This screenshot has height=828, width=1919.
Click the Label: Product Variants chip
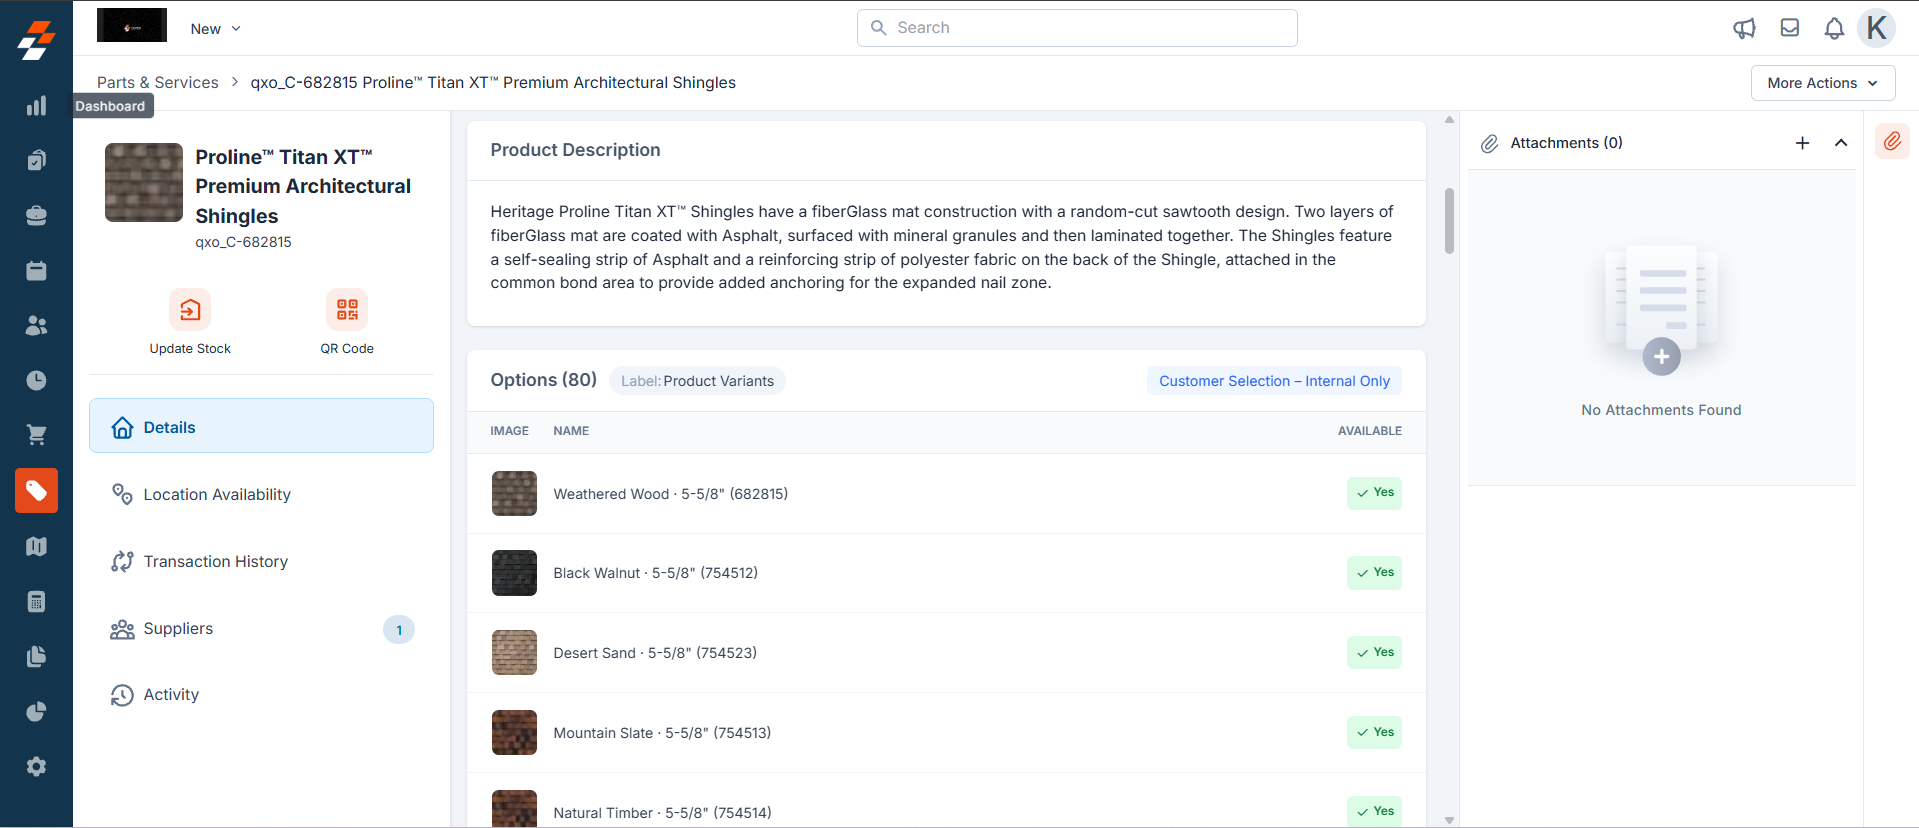697,381
